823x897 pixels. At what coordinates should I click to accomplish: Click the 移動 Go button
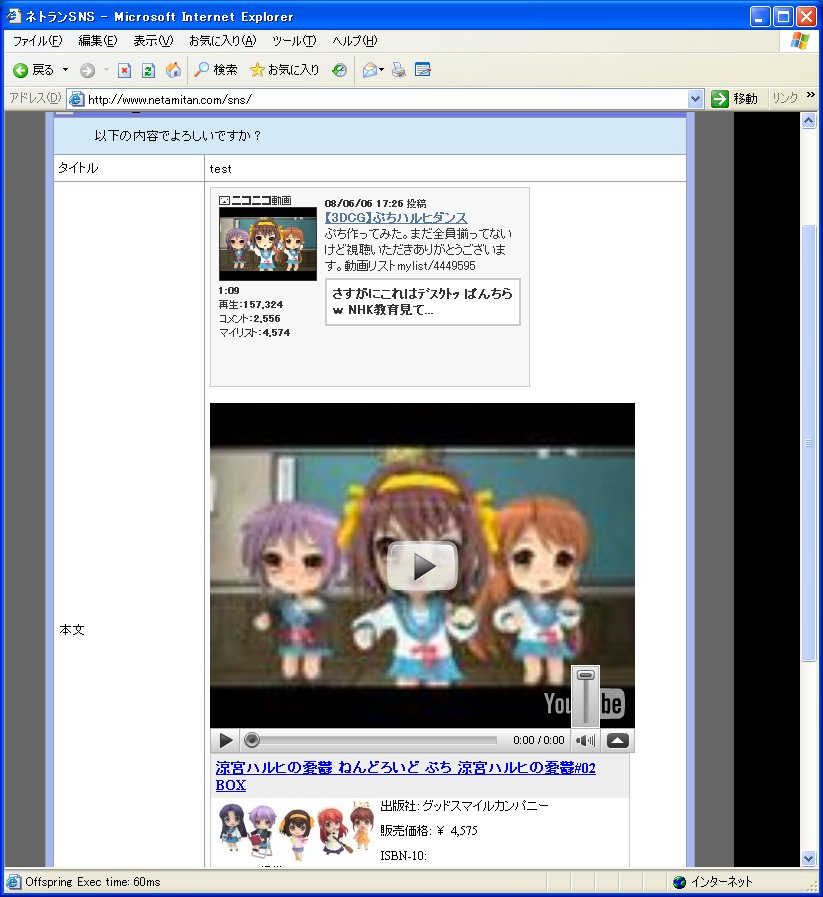click(x=734, y=99)
